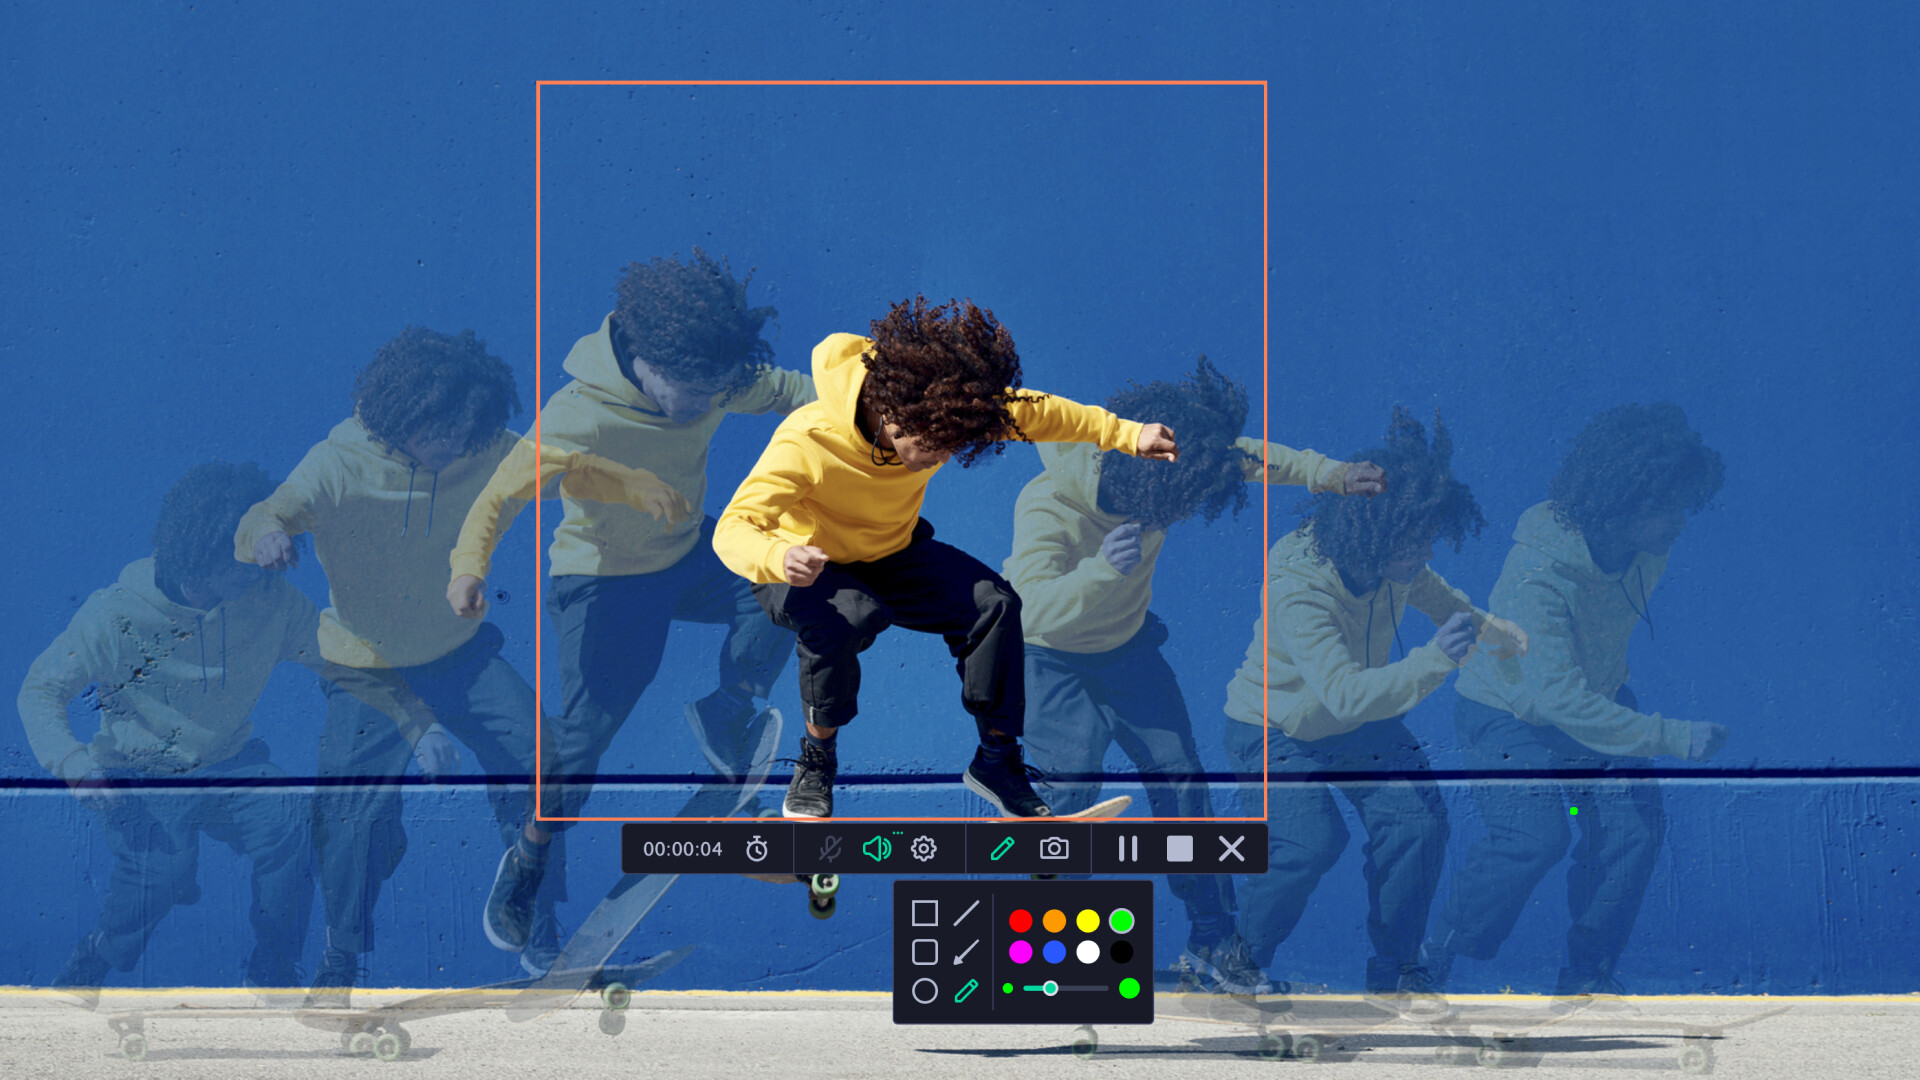Open the recording timer scheduler
This screenshot has width=1920, height=1080.
click(757, 849)
